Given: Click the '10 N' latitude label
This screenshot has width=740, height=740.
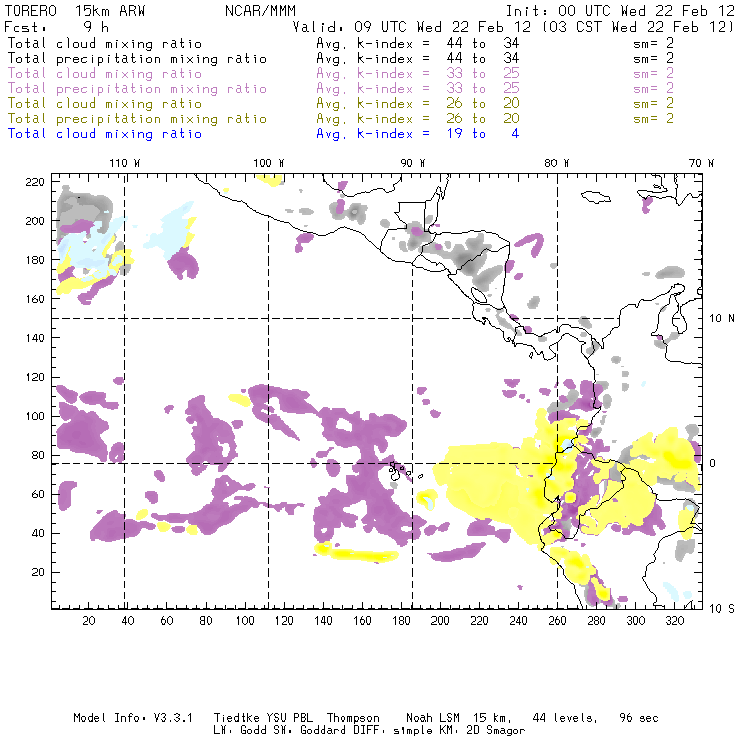Looking at the screenshot, I should [722, 318].
